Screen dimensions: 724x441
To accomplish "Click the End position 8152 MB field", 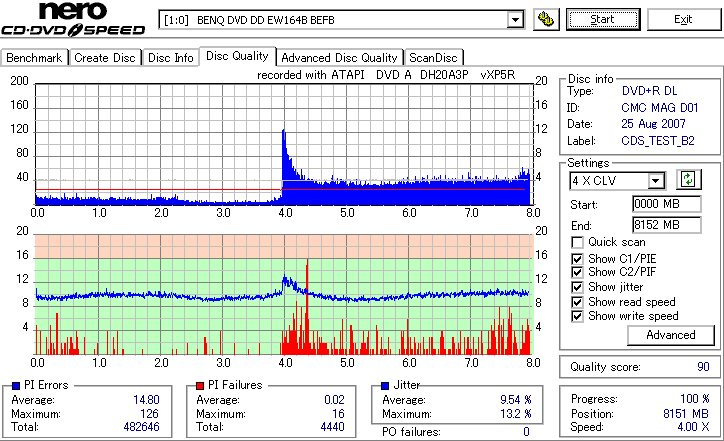I will point(666,225).
